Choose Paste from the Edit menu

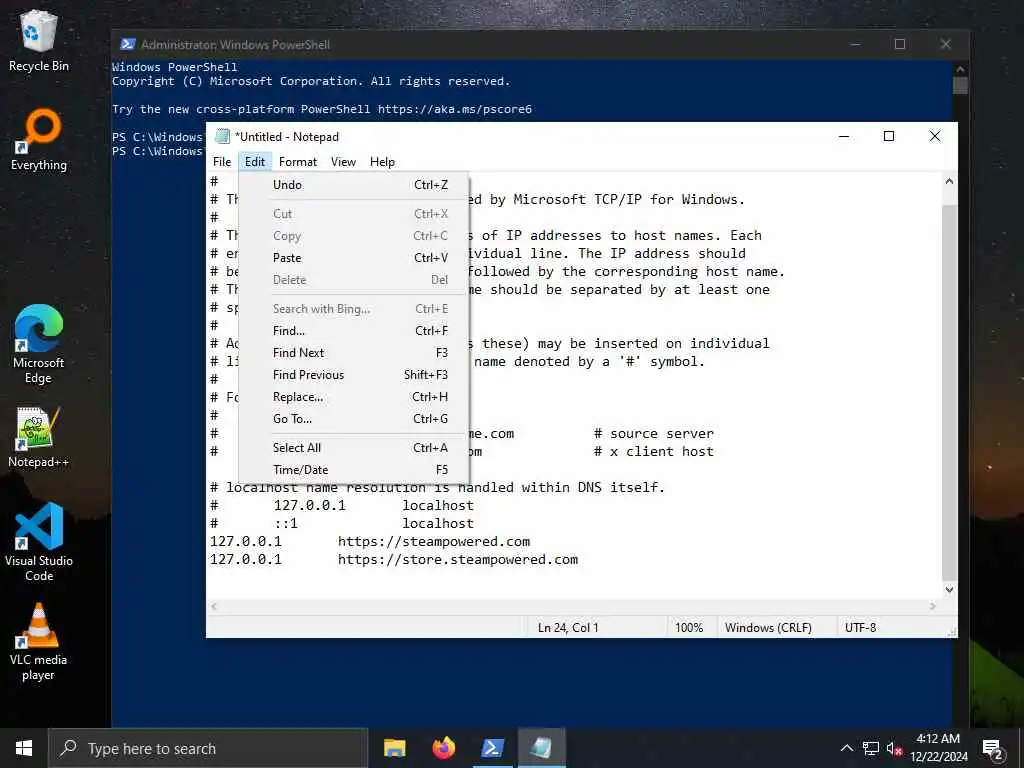tap(354, 258)
